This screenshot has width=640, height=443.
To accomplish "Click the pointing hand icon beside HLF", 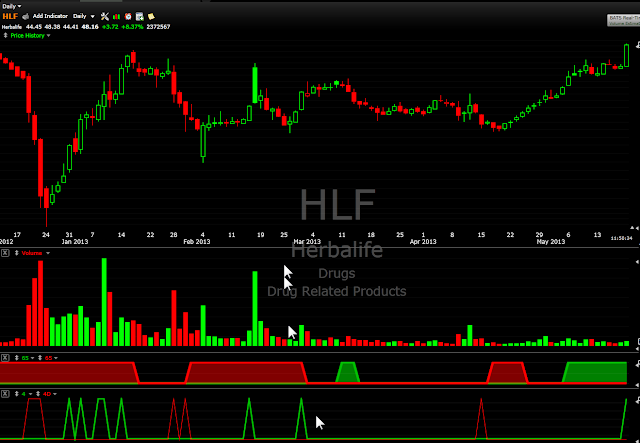I will [26, 16].
